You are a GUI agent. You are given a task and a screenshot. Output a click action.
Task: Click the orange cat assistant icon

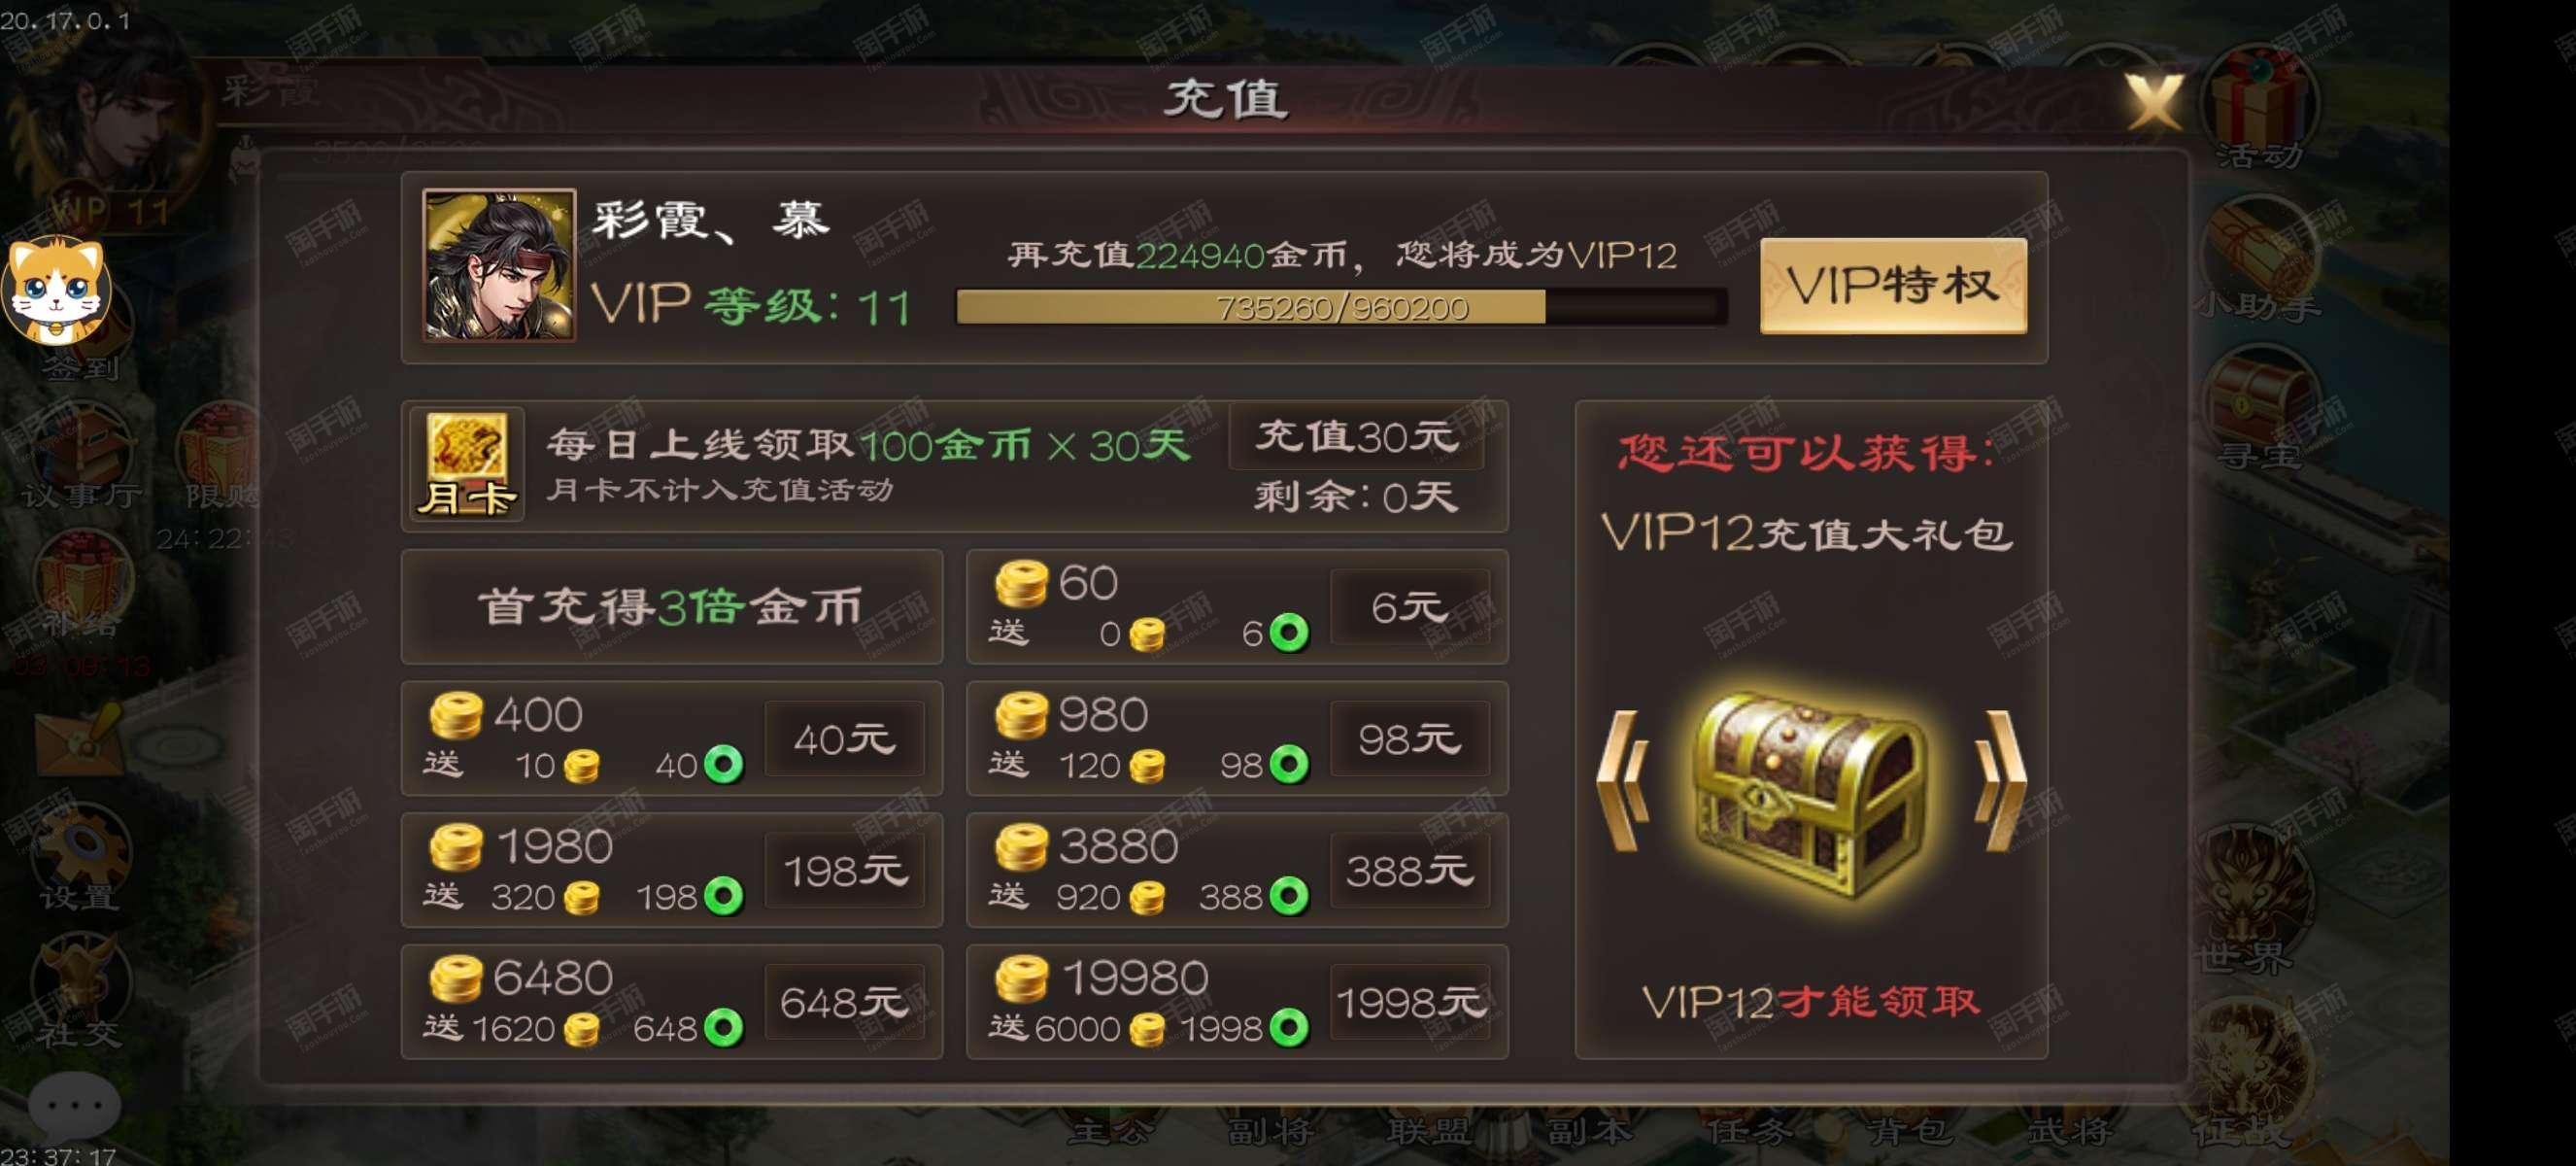pyautogui.click(x=58, y=289)
